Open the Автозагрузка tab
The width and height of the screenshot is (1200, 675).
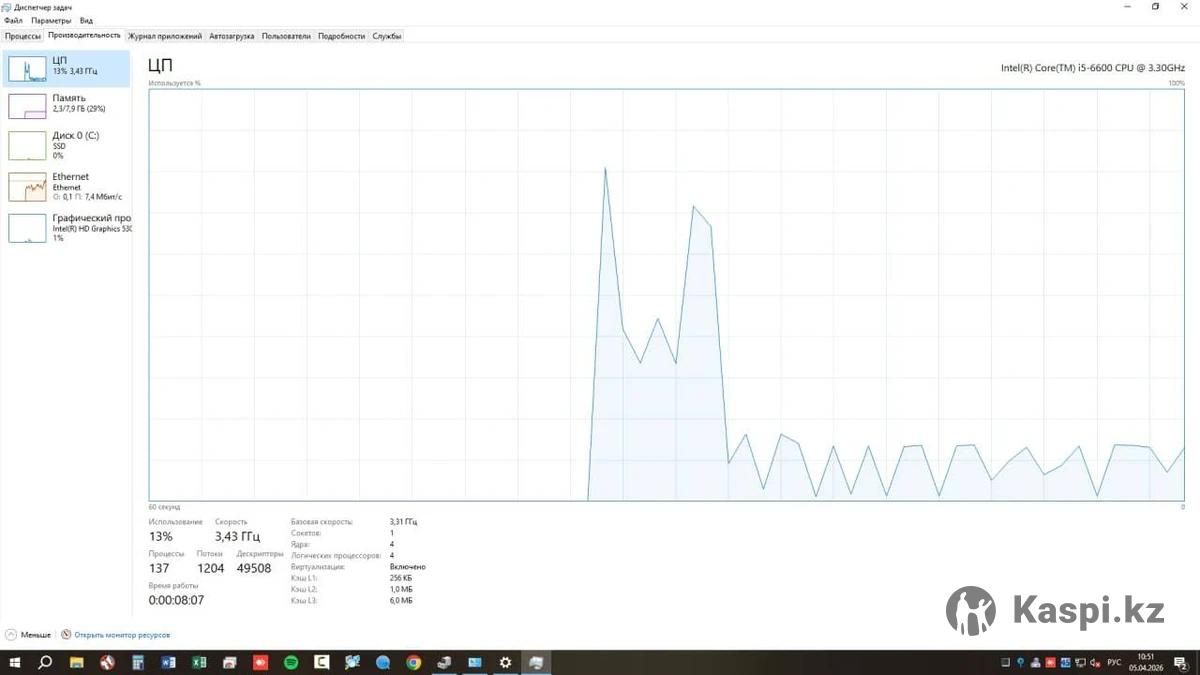tap(231, 36)
